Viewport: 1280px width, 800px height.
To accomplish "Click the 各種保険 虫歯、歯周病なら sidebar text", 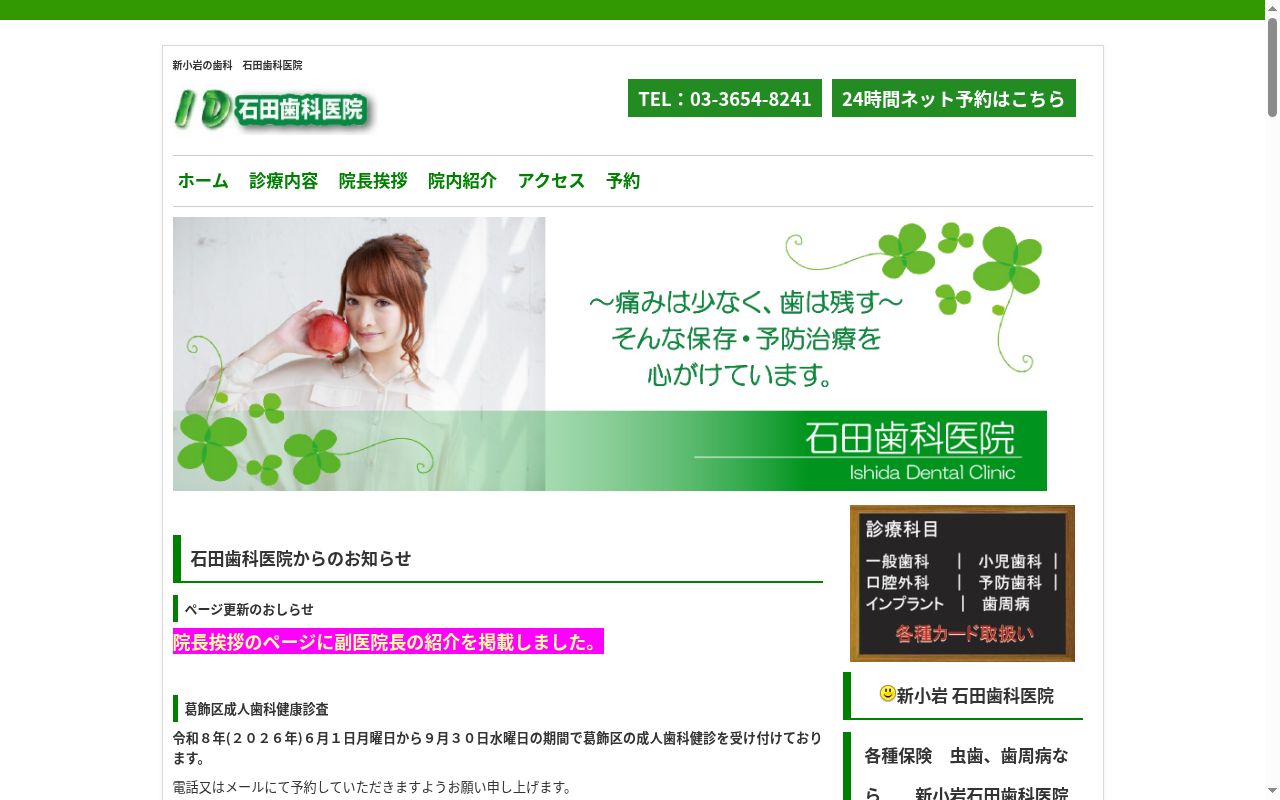I will 966,775.
